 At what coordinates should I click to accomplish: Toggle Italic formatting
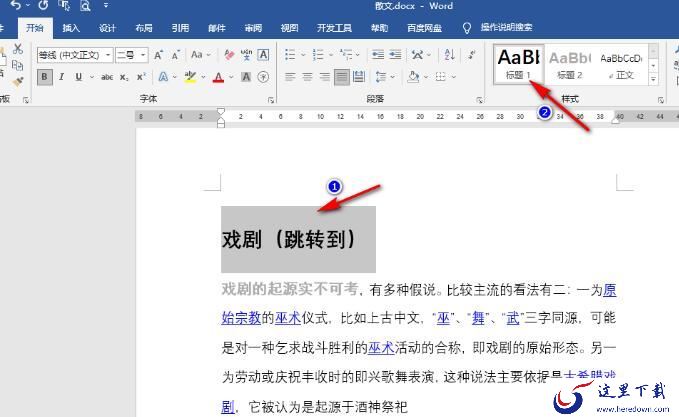[61, 77]
